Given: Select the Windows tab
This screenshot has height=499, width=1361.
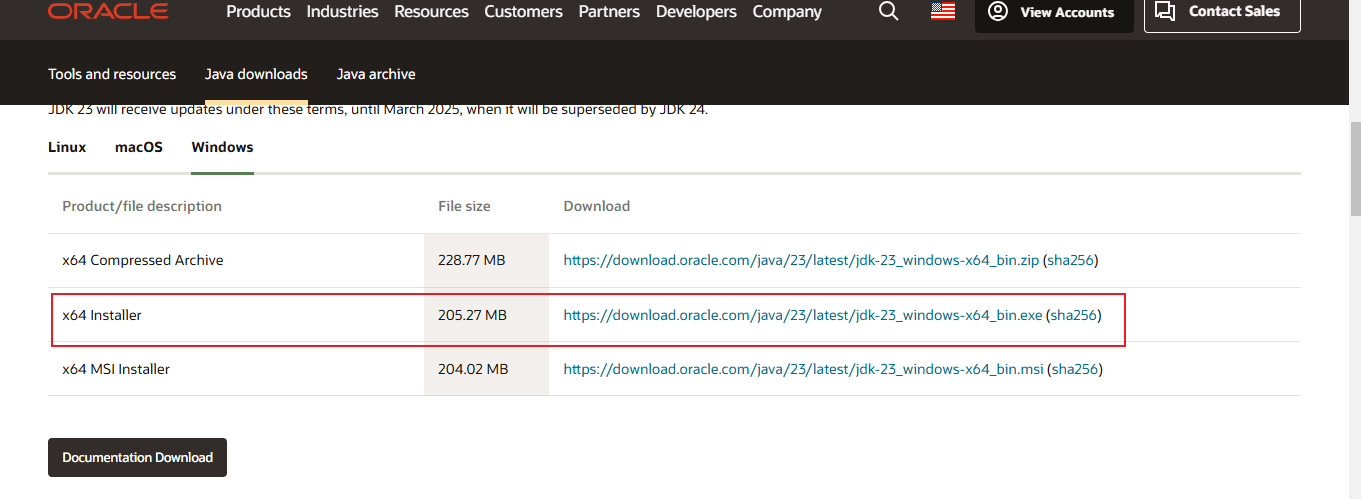Looking at the screenshot, I should click(x=222, y=147).
